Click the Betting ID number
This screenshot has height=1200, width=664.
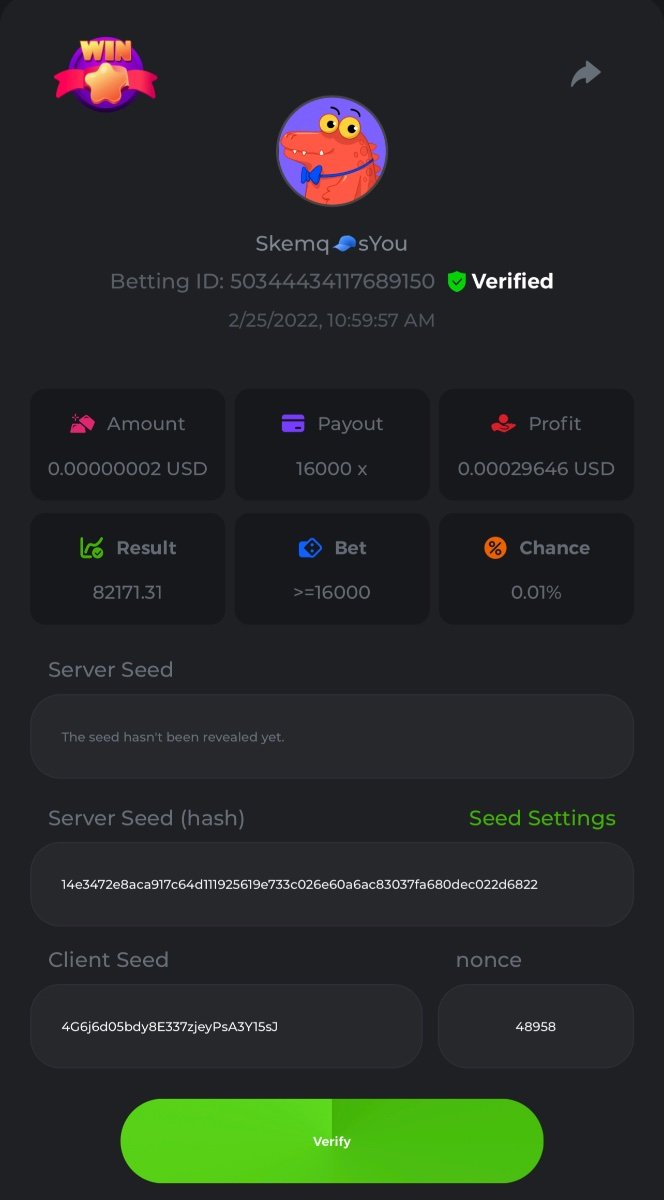coord(332,282)
